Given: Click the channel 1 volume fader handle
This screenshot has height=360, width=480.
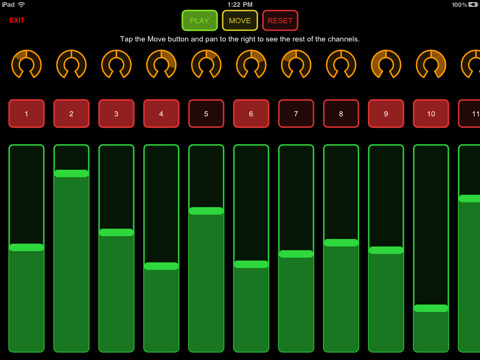Looking at the screenshot, I should click(x=26, y=247).
